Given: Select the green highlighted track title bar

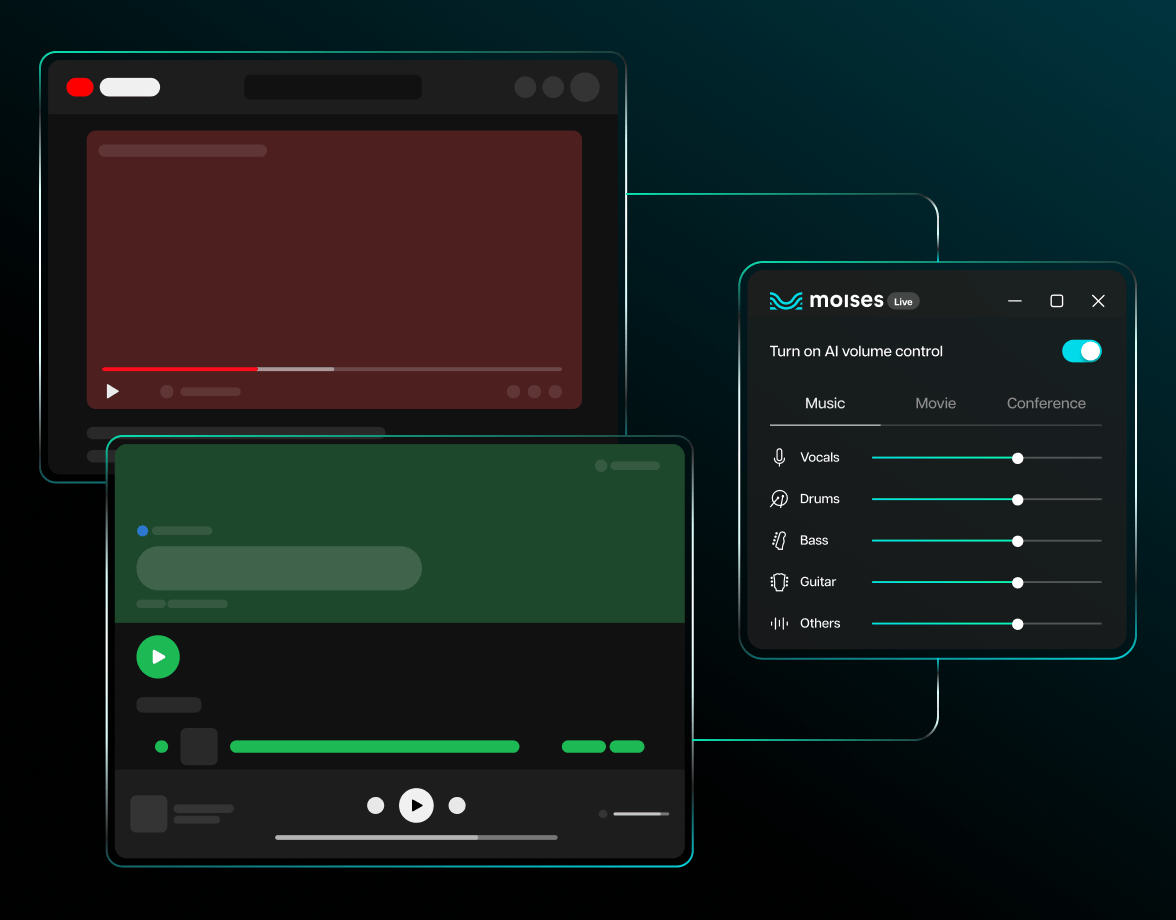Looking at the screenshot, I should pyautogui.click(x=374, y=747).
